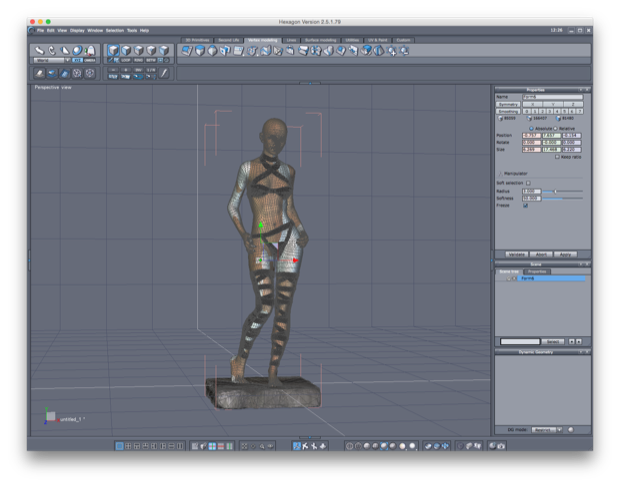620x487 pixels.
Task: Switch to the Lines tab
Action: (291, 40)
